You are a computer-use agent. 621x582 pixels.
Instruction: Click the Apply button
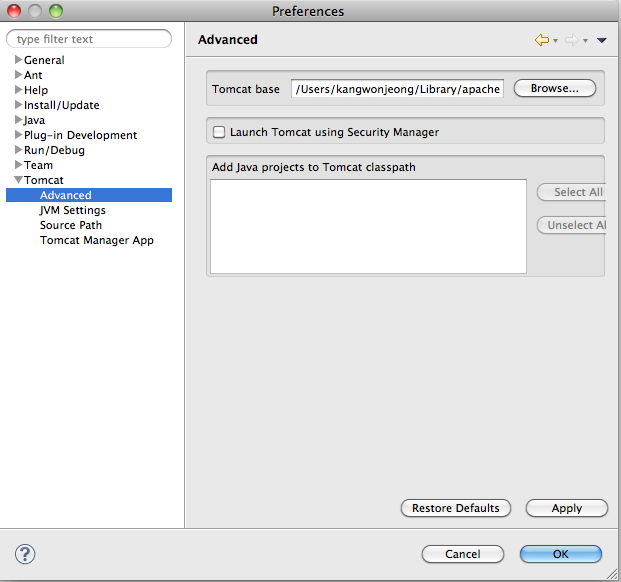click(567, 508)
